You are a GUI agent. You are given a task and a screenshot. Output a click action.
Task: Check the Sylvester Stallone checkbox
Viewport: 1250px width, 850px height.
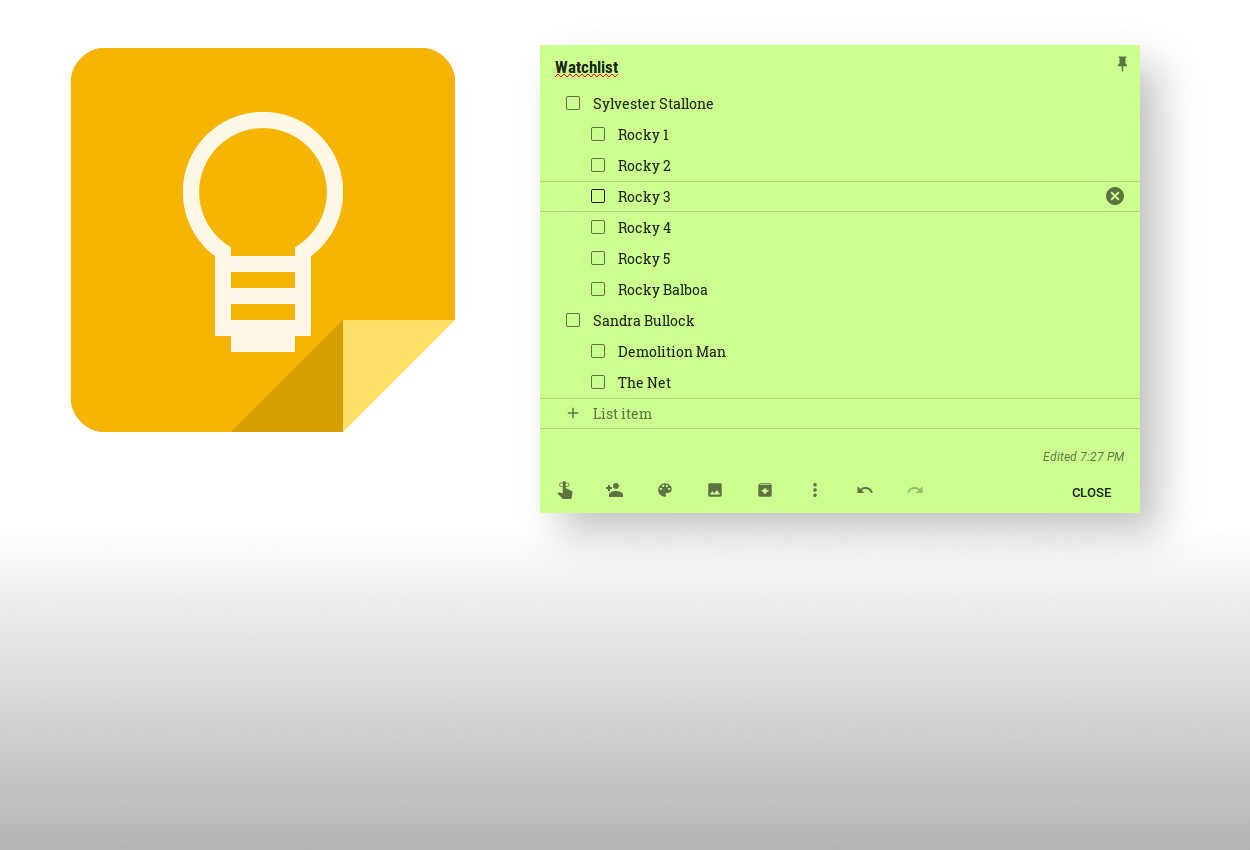point(573,103)
